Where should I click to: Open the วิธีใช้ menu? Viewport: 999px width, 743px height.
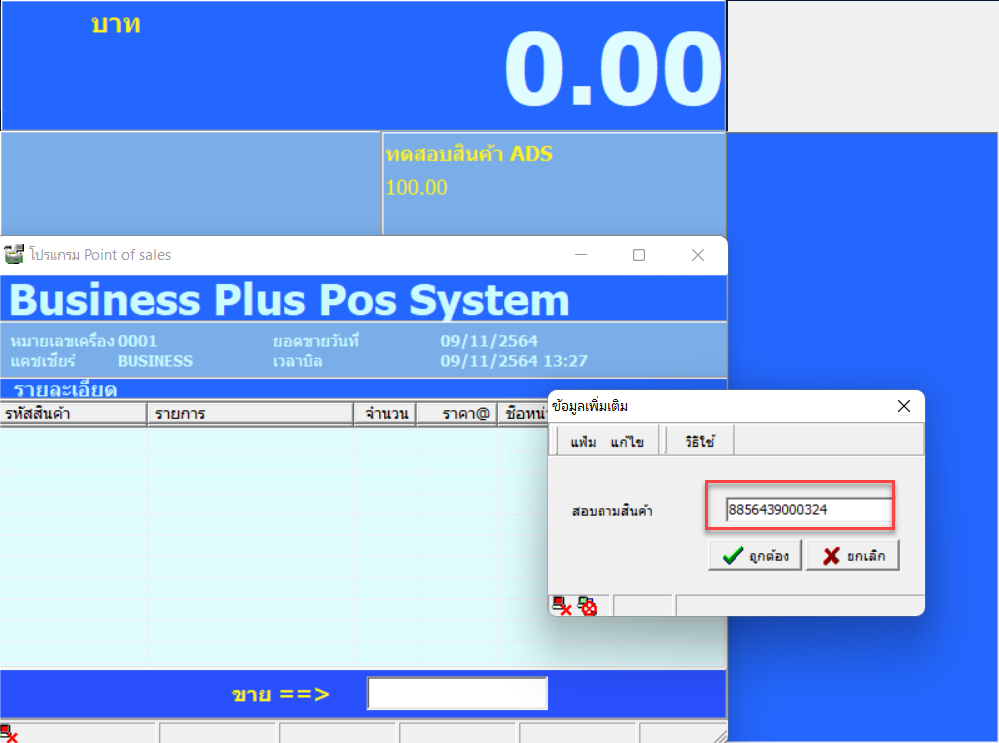click(700, 441)
